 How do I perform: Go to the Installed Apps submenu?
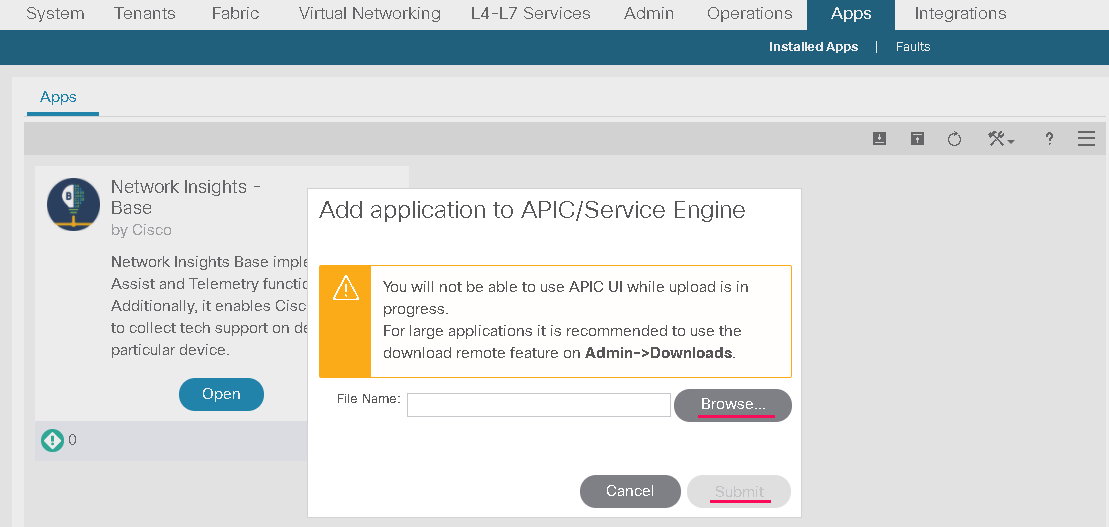(x=813, y=47)
